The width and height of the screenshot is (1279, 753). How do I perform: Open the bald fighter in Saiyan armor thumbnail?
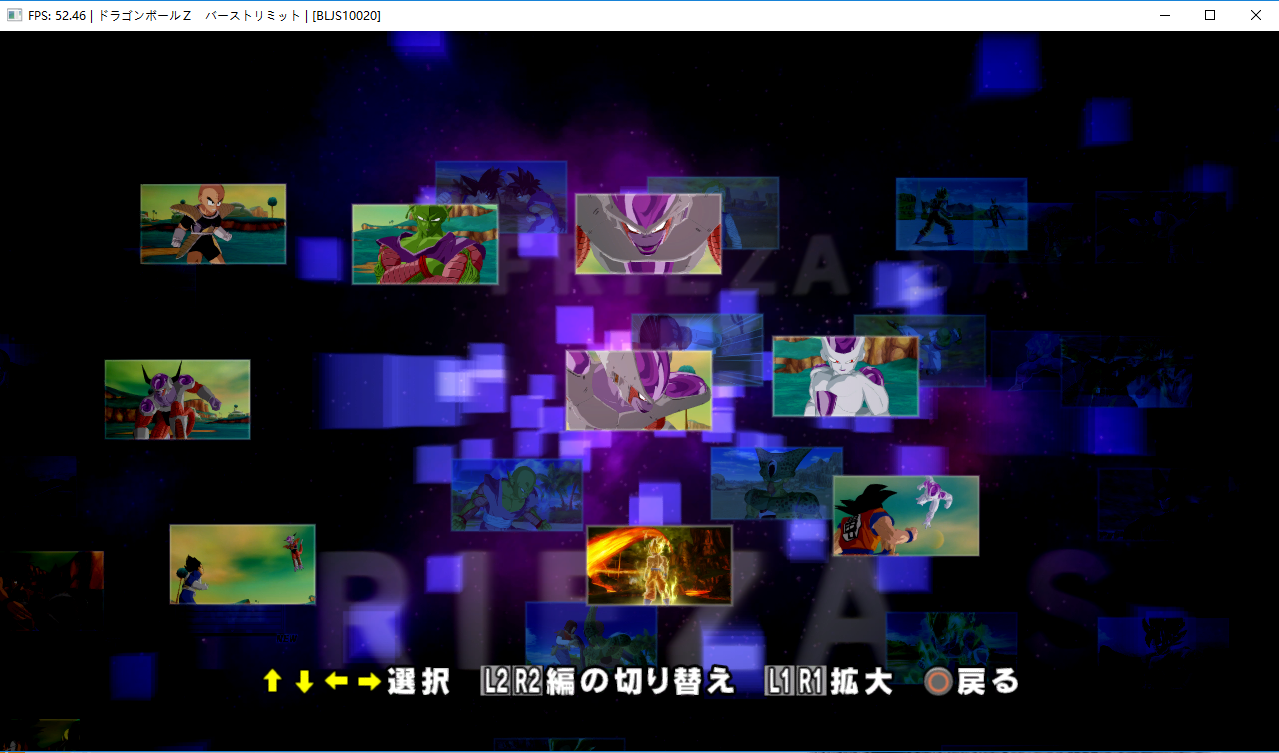[213, 224]
